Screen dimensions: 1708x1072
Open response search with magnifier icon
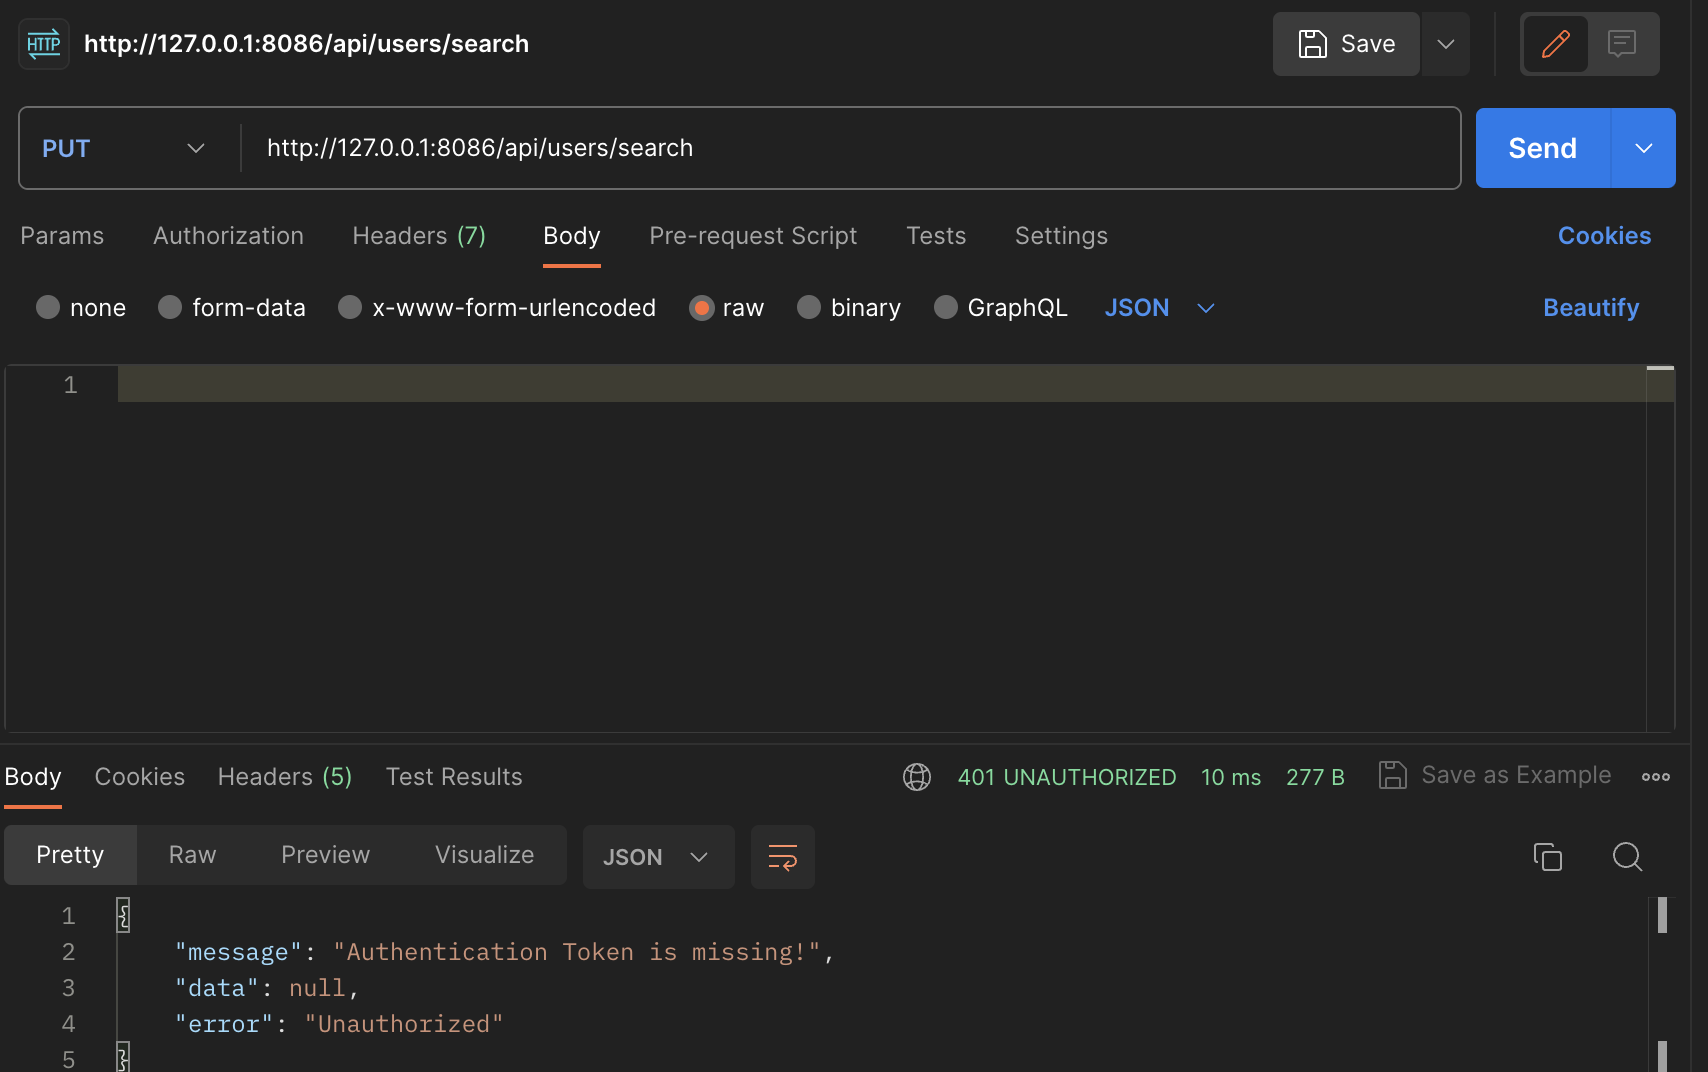tap(1627, 857)
